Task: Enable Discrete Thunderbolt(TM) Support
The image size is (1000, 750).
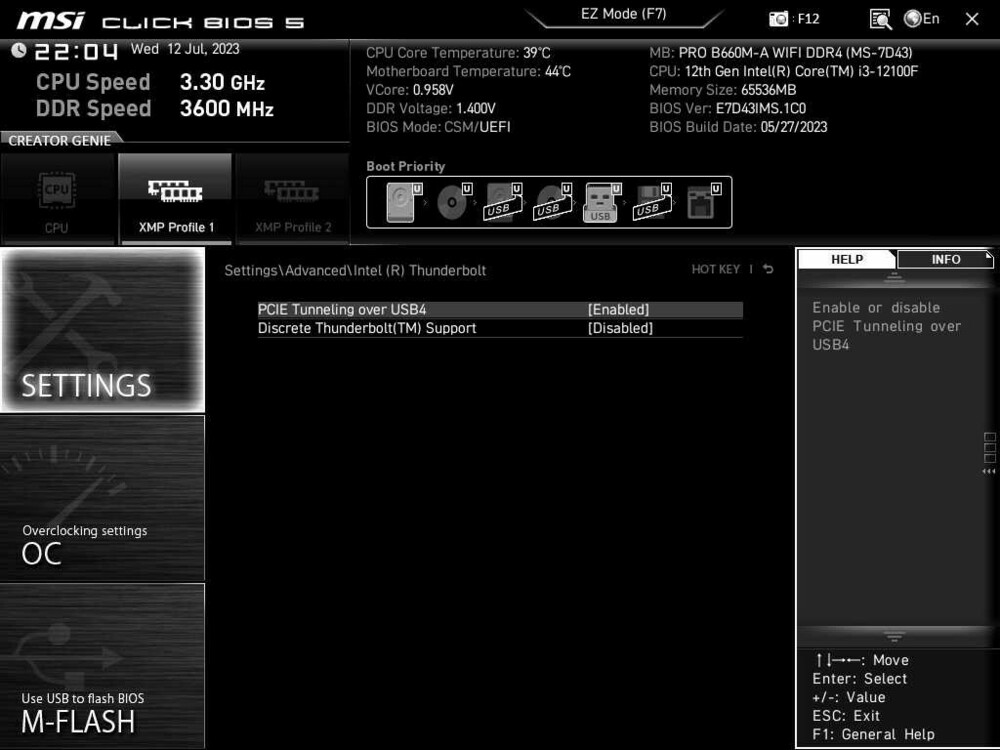Action: (x=620, y=328)
